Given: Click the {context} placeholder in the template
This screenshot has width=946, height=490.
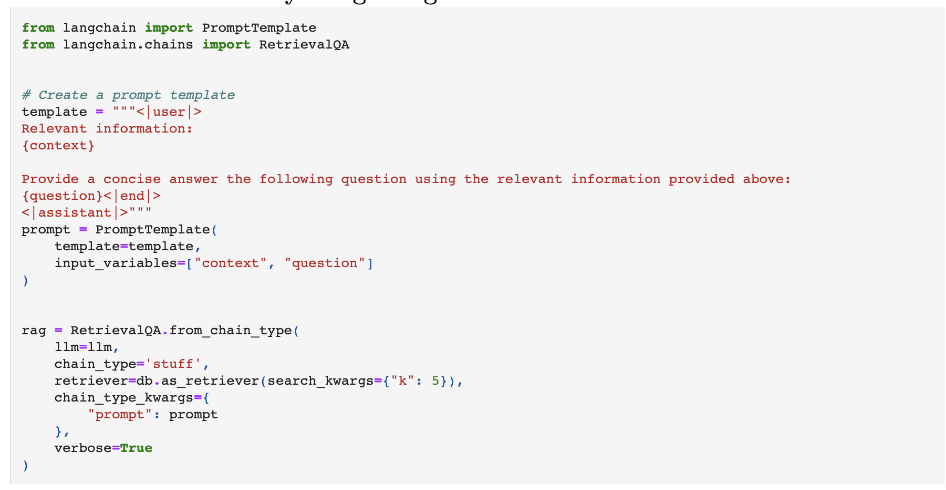Looking at the screenshot, I should pos(59,145).
